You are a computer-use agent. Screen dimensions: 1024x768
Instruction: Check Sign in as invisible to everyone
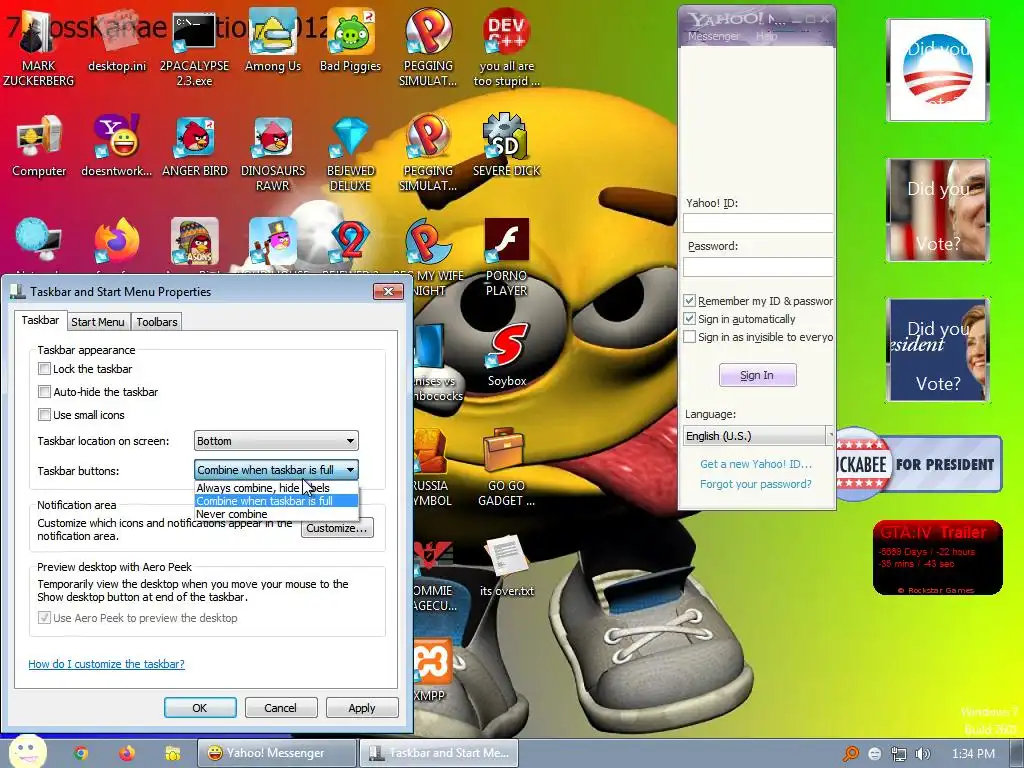point(689,337)
